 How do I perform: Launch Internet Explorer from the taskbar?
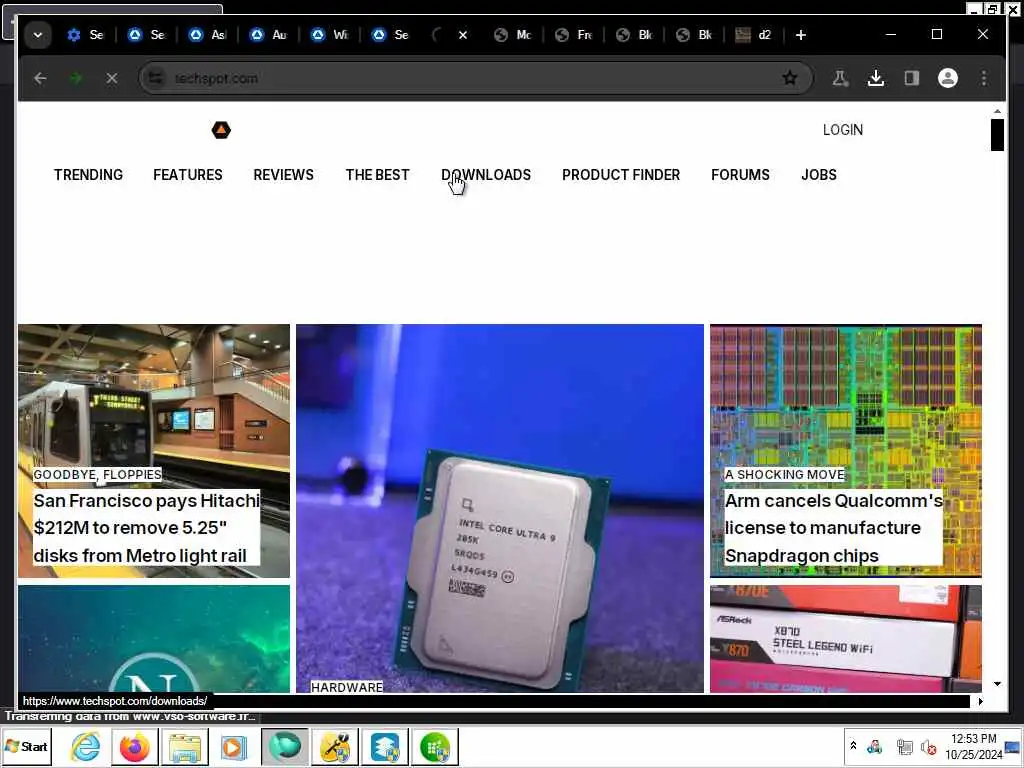86,746
